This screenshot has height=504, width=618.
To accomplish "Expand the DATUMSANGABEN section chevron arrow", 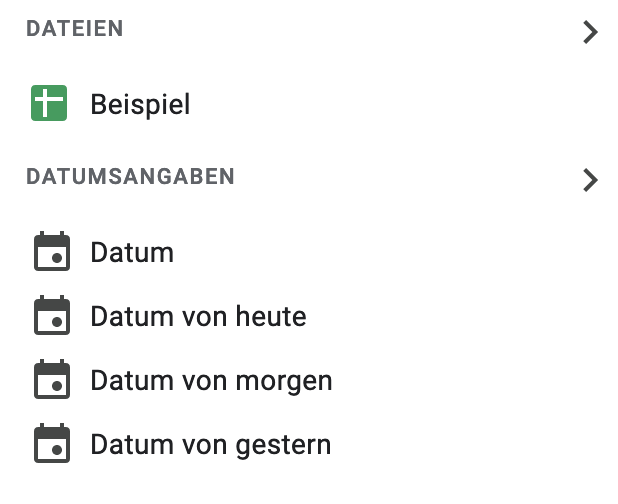I will point(590,180).
